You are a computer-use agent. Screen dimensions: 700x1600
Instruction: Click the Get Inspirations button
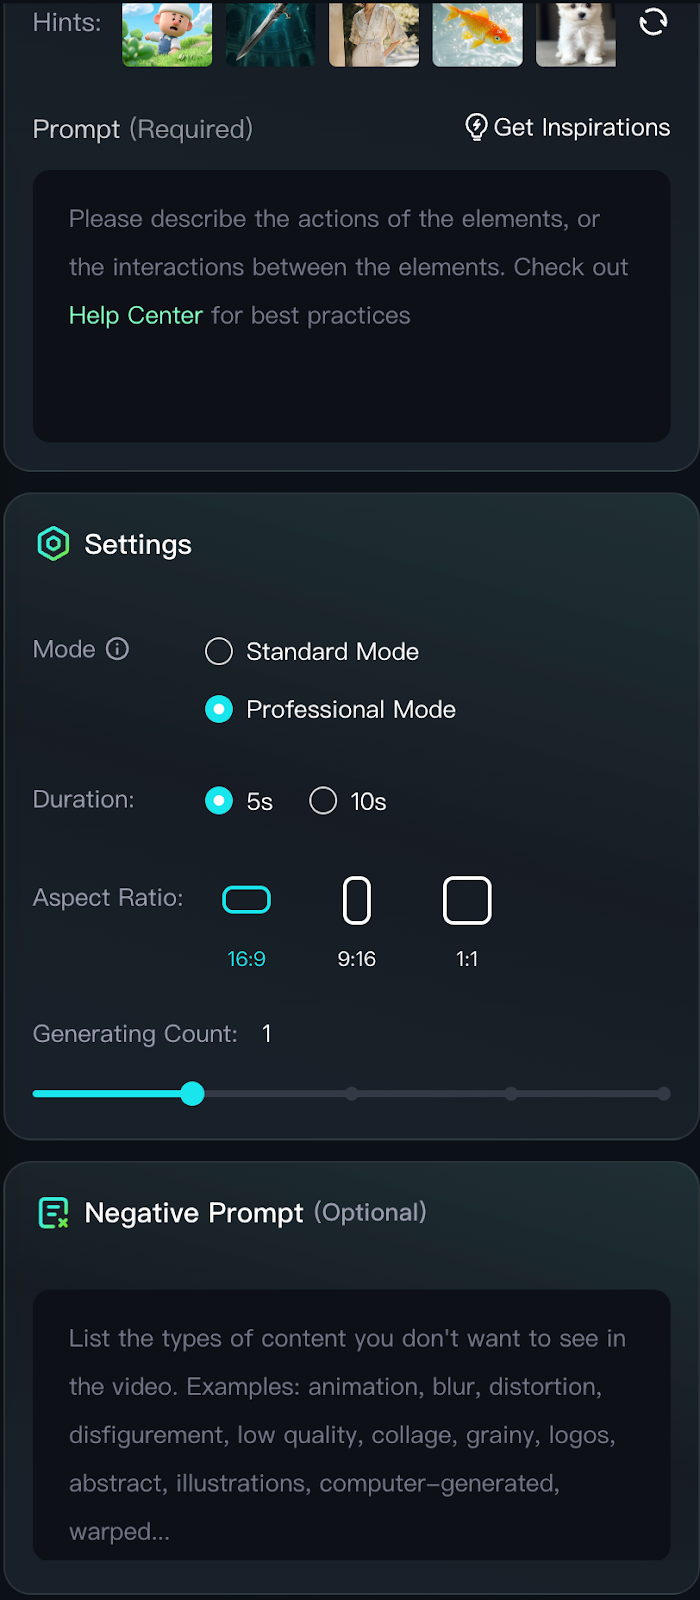568,127
